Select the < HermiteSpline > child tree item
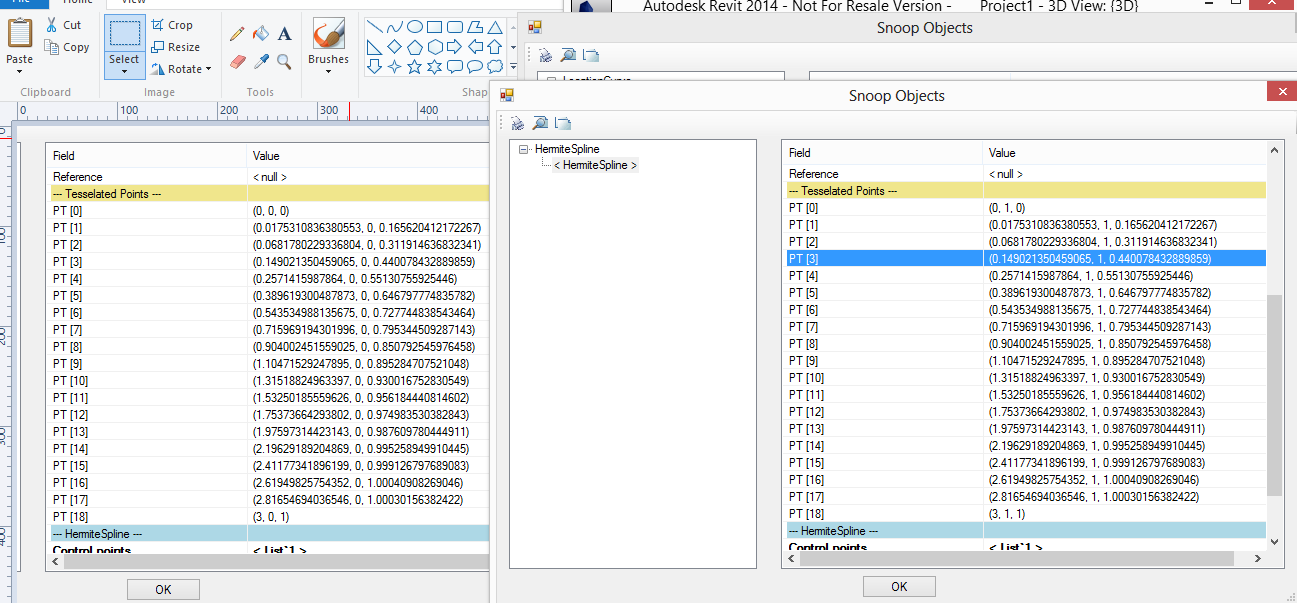Image resolution: width=1297 pixels, height=603 pixels. 595,165
